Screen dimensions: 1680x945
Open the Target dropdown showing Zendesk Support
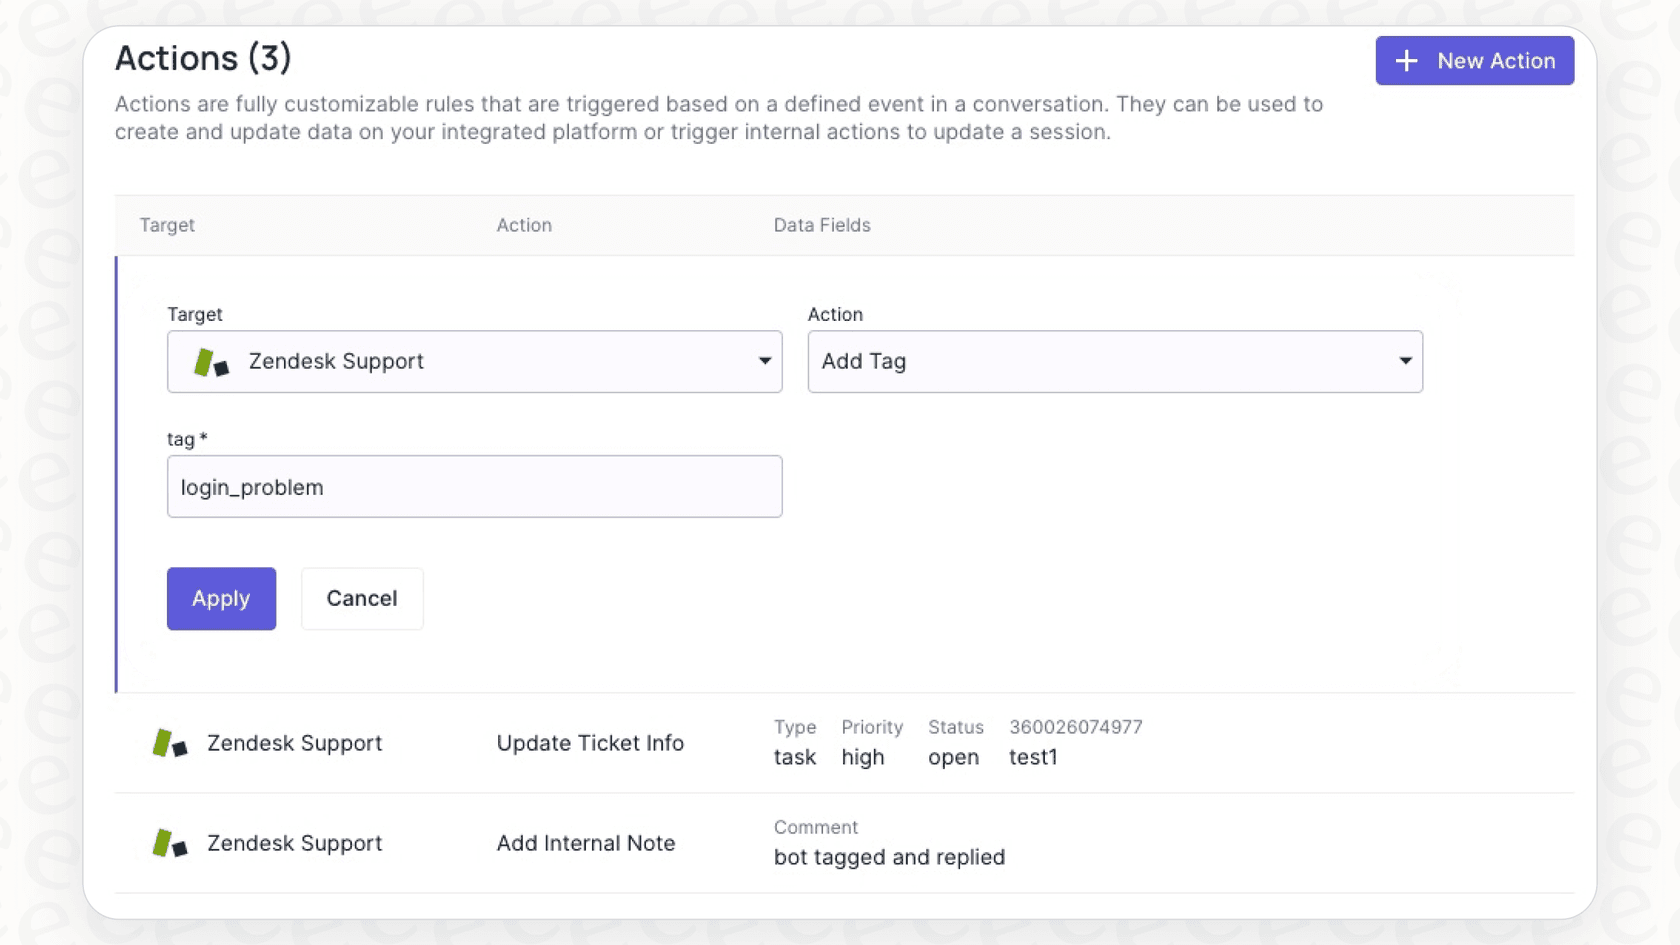tap(474, 361)
